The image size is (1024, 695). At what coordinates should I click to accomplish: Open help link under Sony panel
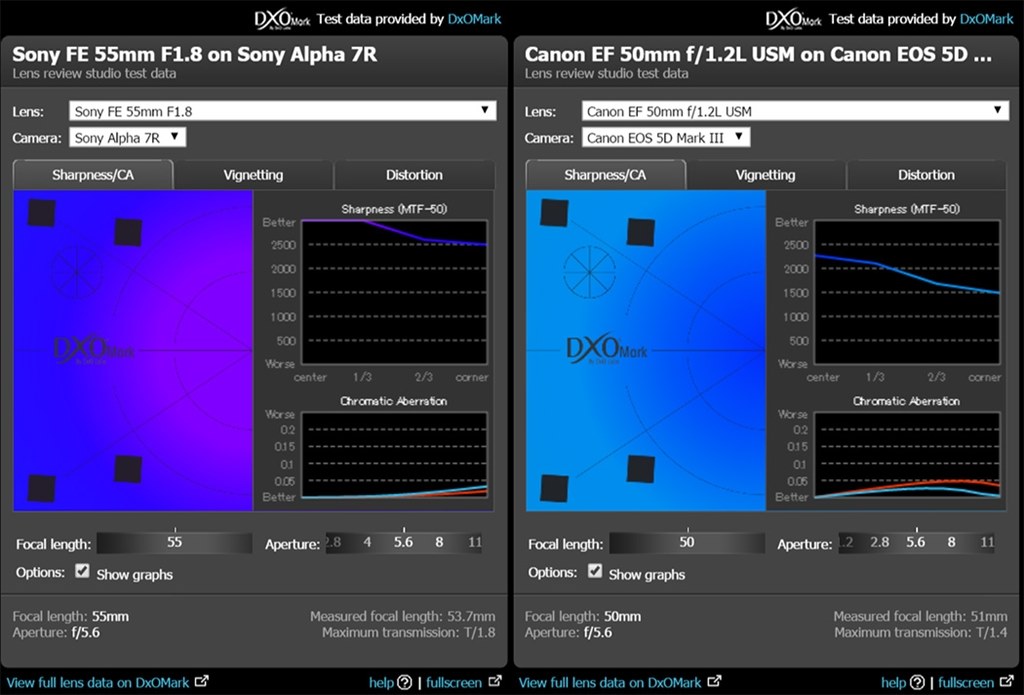[381, 683]
